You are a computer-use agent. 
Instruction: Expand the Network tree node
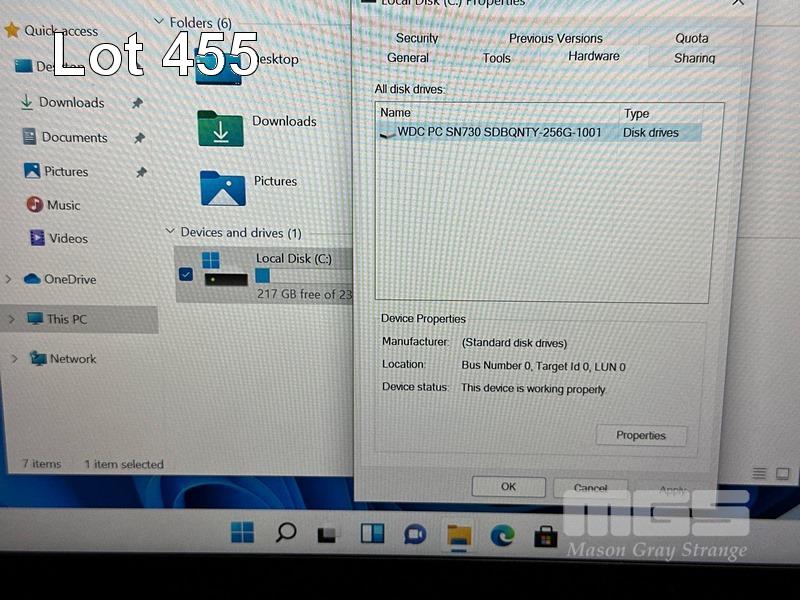(14, 358)
